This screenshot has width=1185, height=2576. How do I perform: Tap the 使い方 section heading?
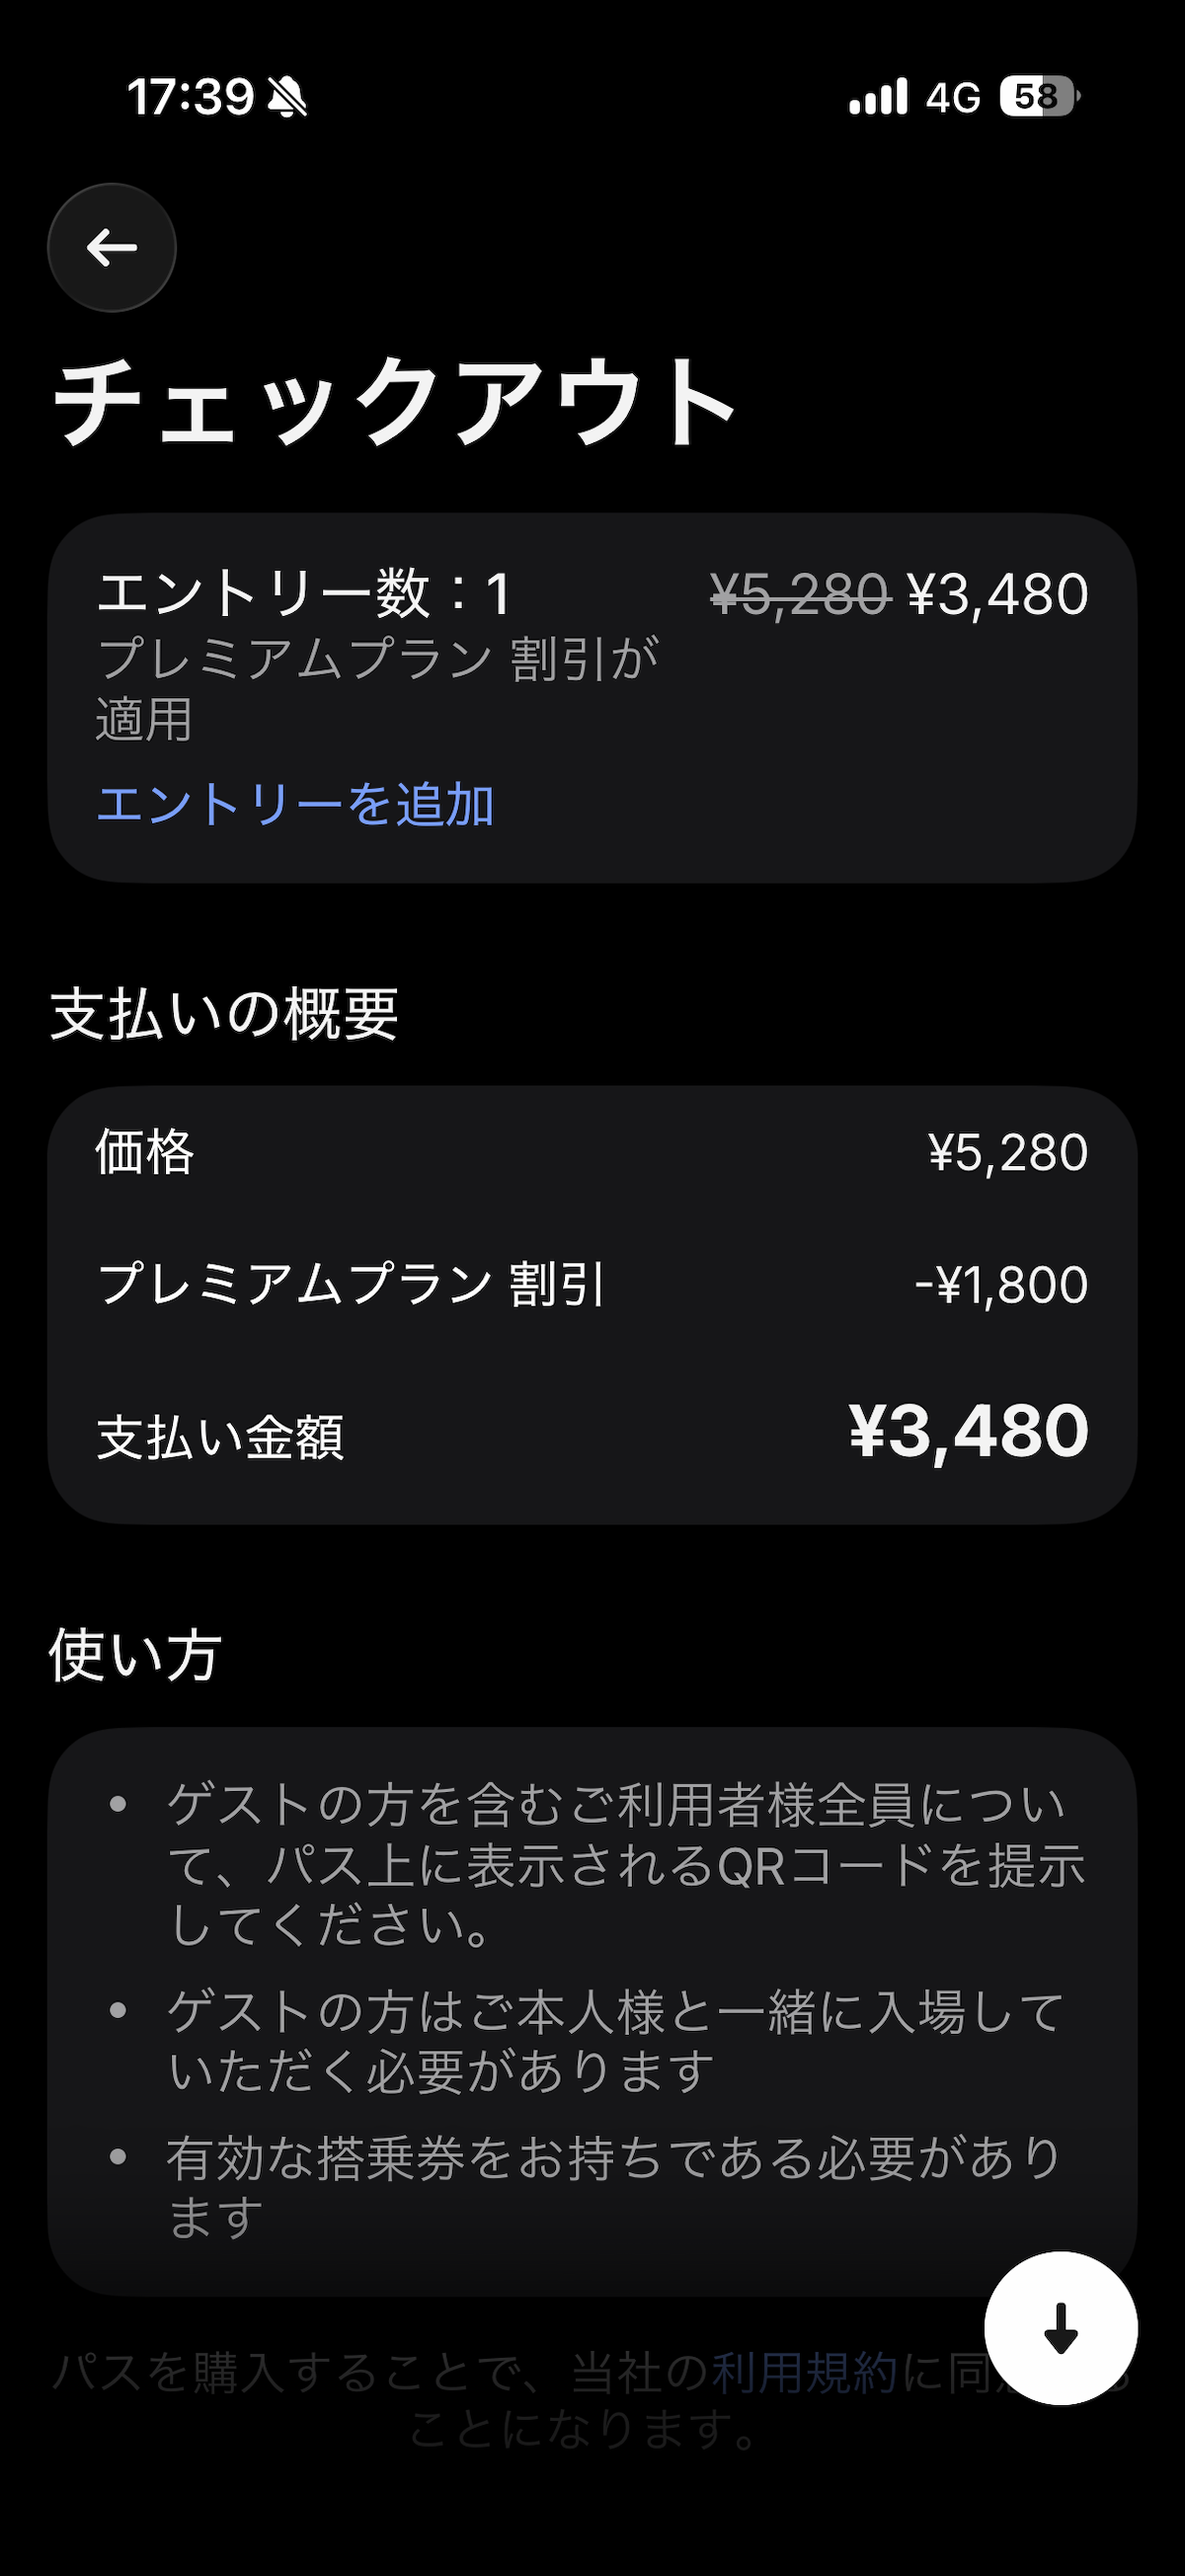(135, 1655)
